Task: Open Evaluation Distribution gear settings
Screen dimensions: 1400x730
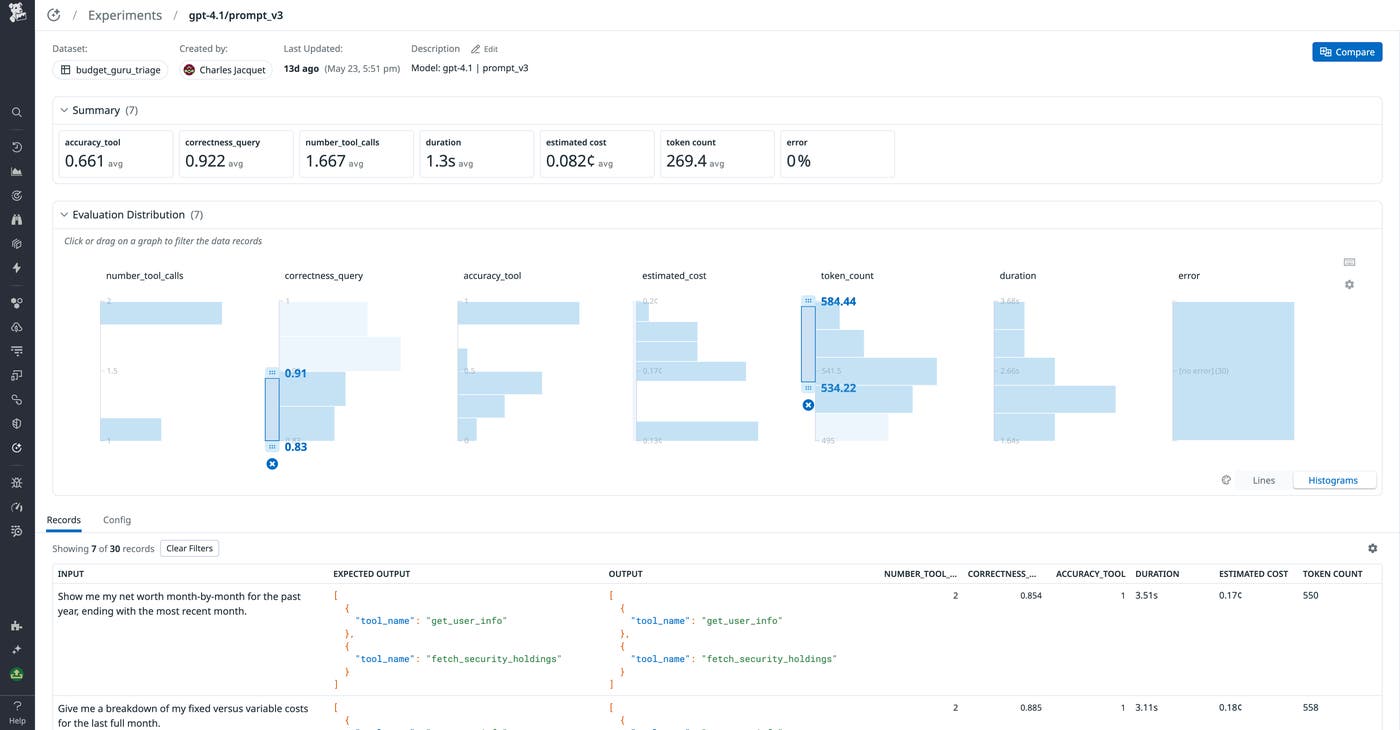Action: pos(1349,285)
